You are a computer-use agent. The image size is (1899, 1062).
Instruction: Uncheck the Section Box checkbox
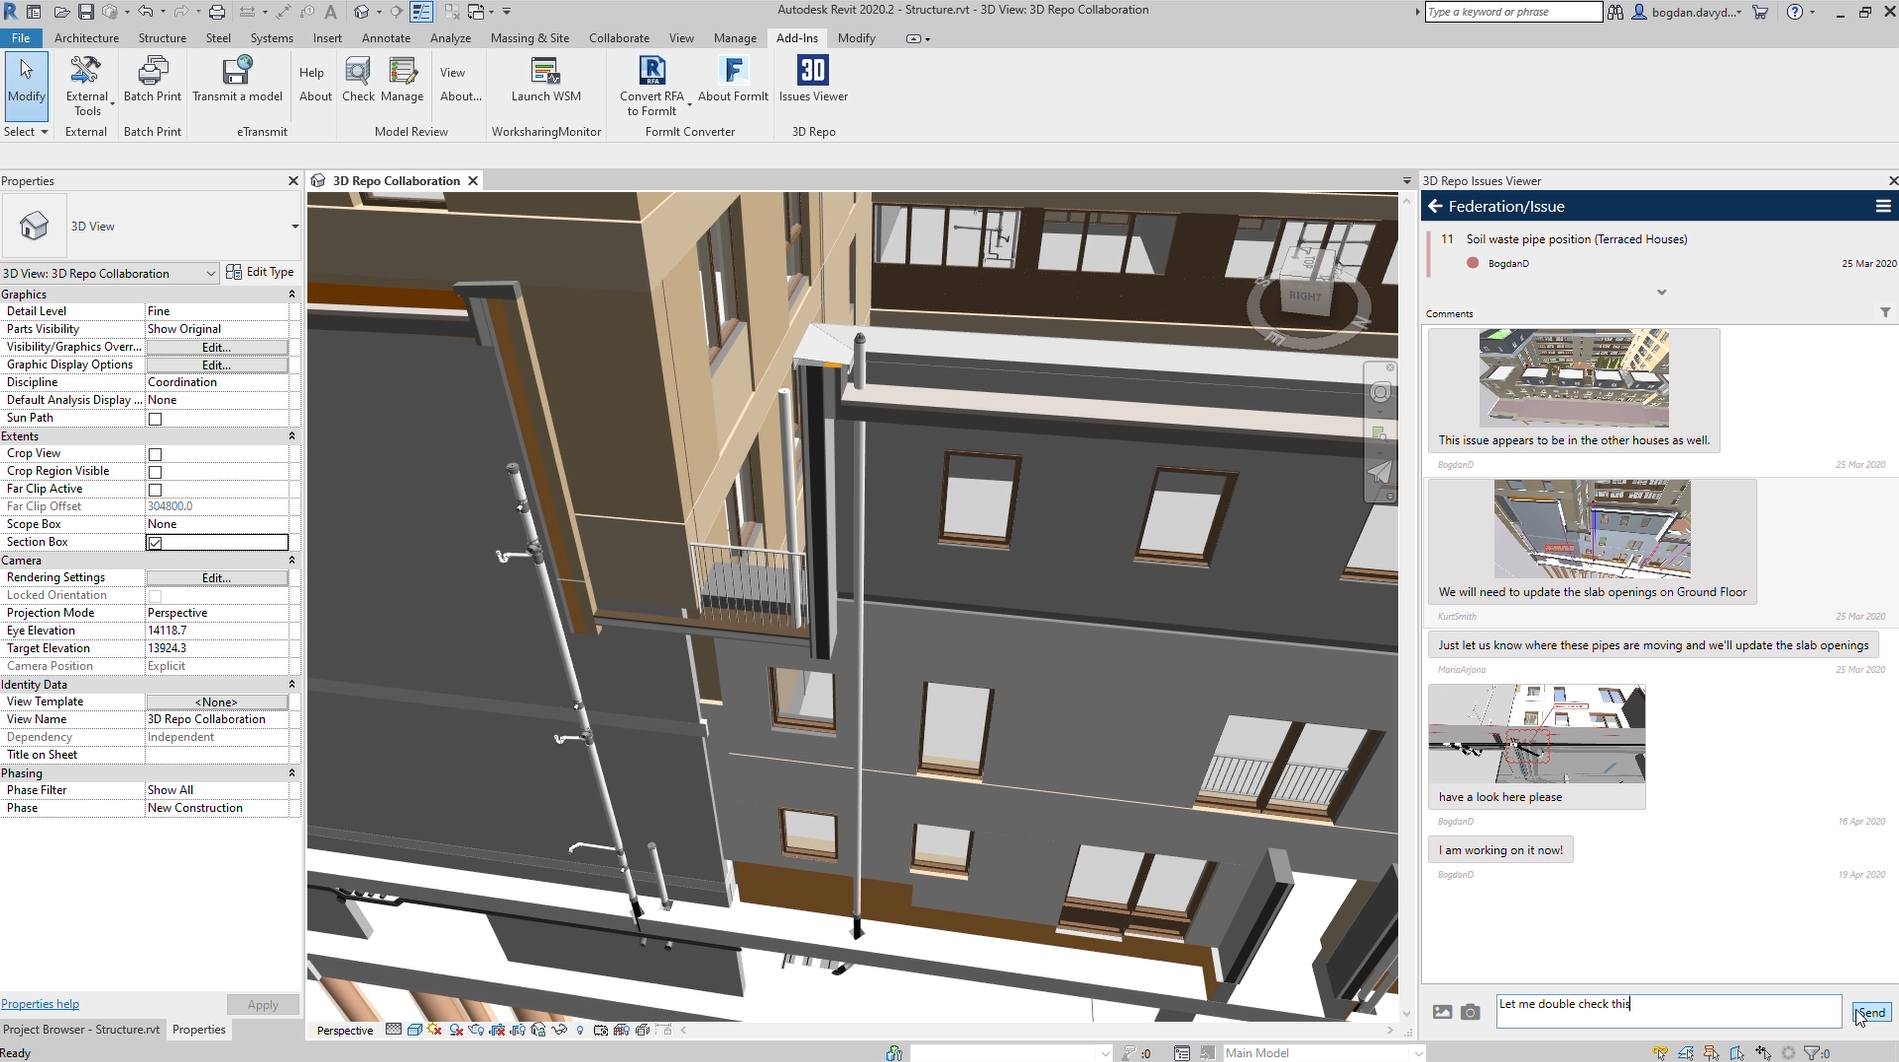click(x=155, y=542)
